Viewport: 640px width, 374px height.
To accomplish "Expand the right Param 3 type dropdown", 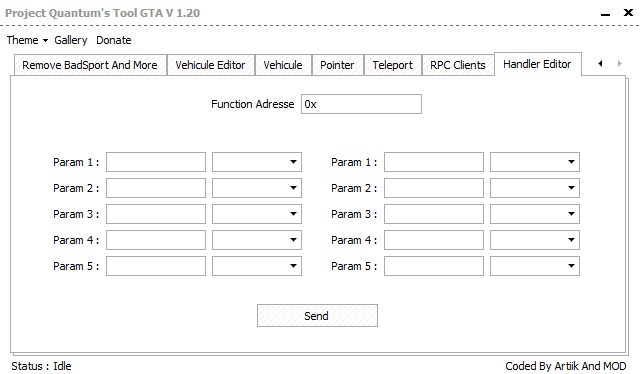I will pyautogui.click(x=535, y=214).
